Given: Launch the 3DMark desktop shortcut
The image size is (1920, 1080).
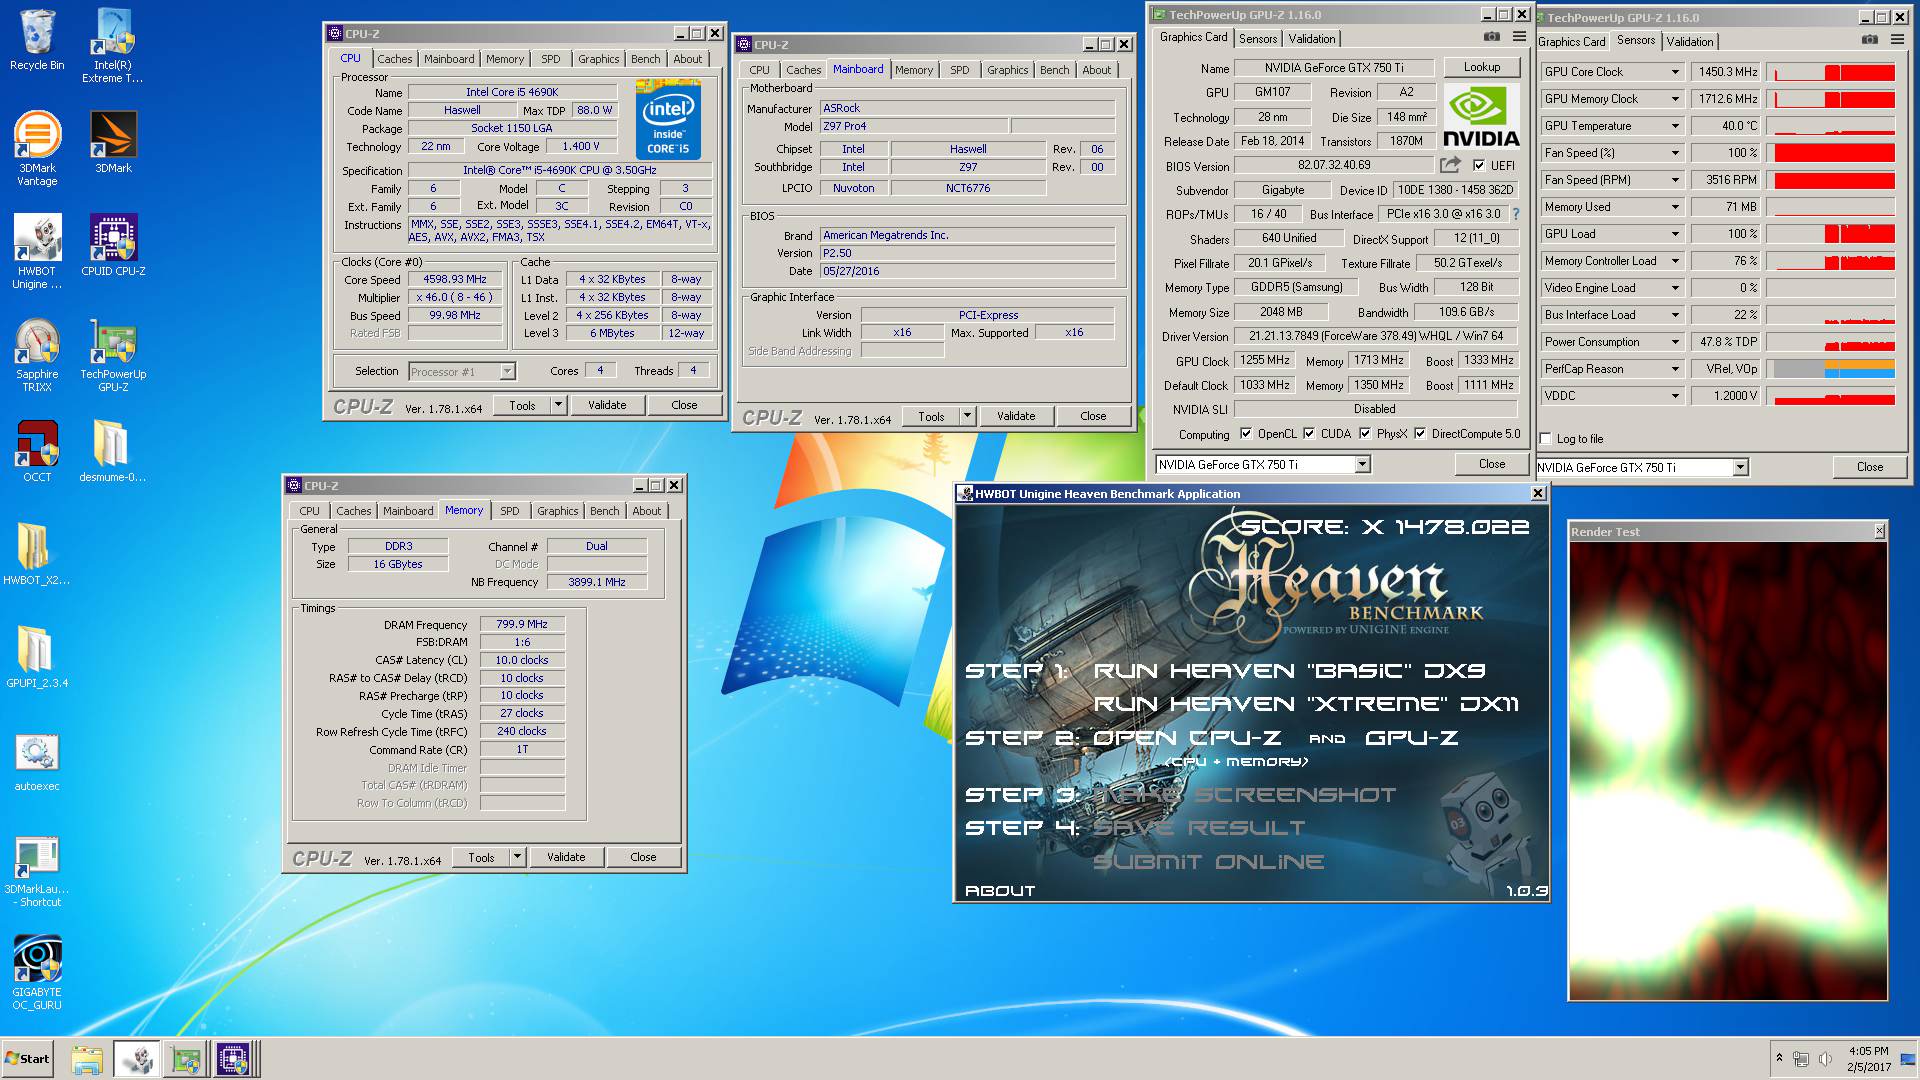Looking at the screenshot, I should click(113, 142).
